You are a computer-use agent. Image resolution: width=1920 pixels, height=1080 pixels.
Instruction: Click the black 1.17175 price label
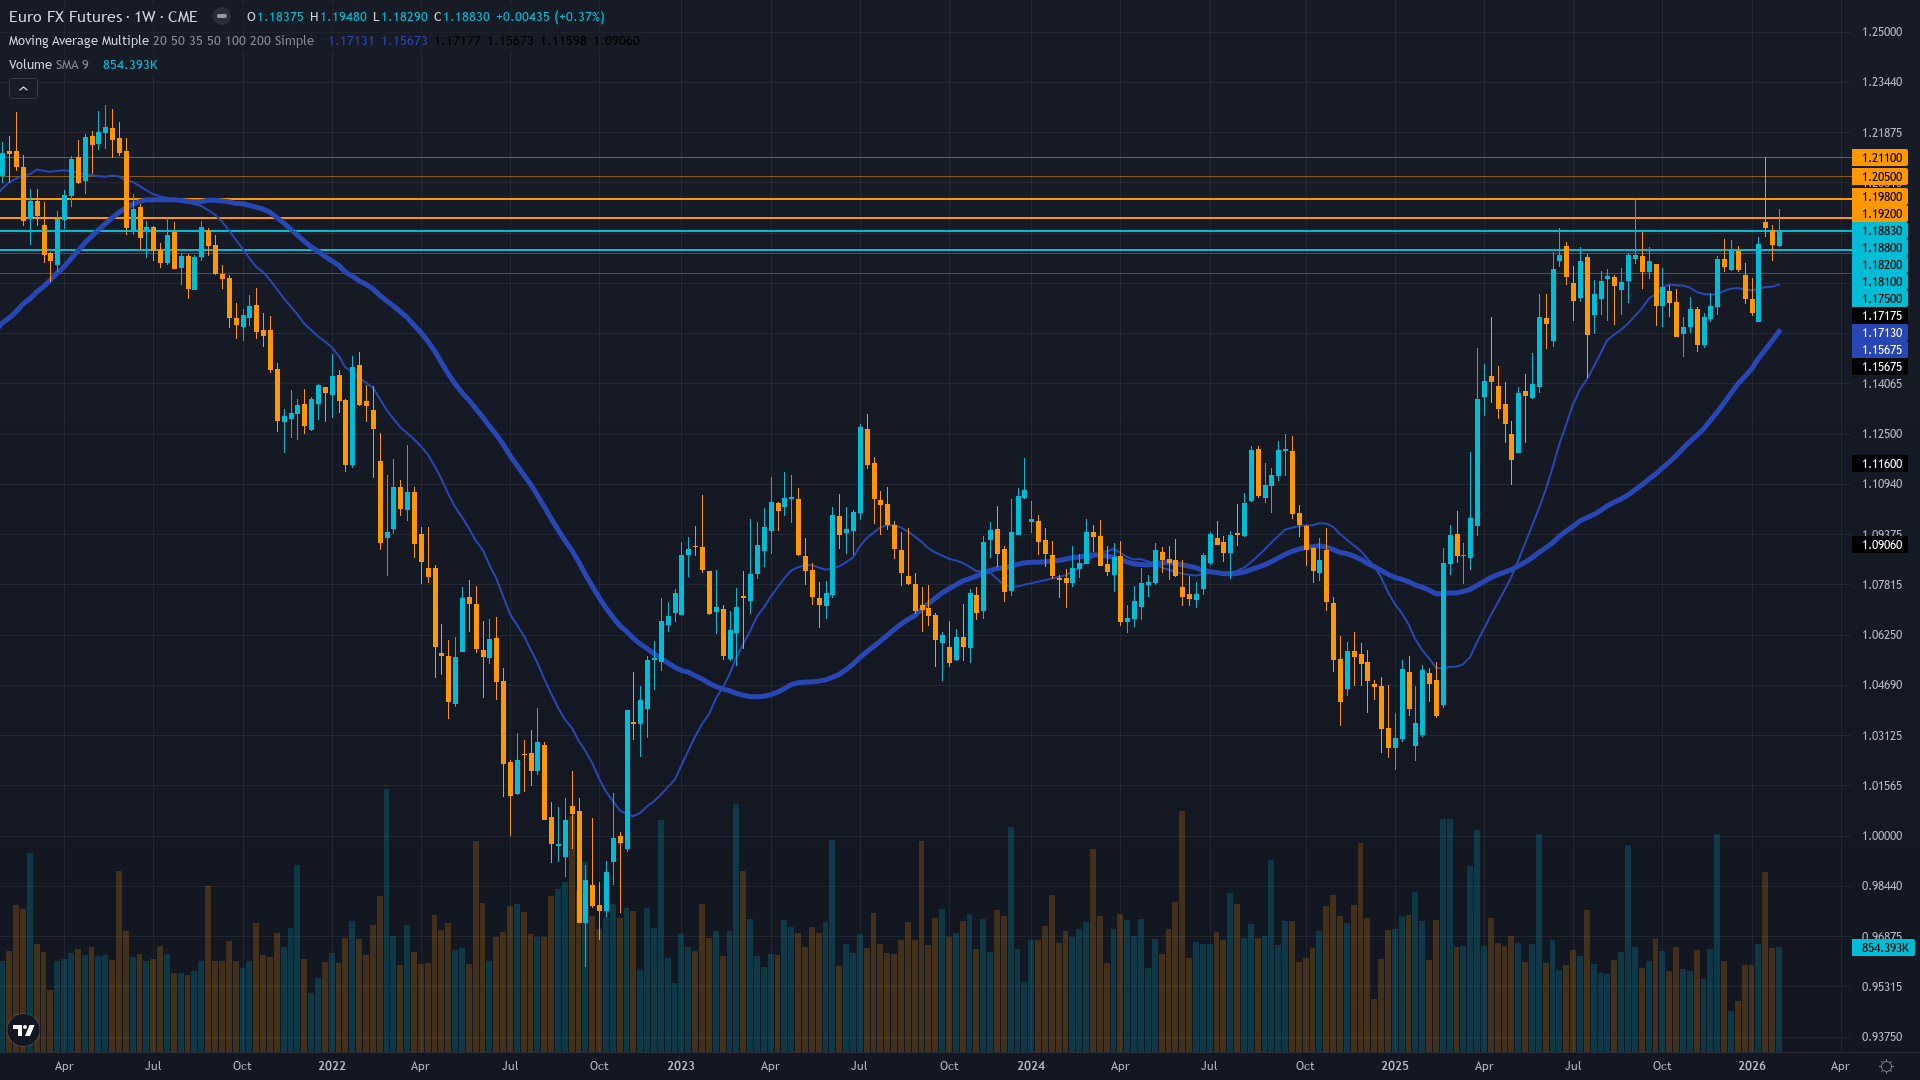(x=1880, y=316)
